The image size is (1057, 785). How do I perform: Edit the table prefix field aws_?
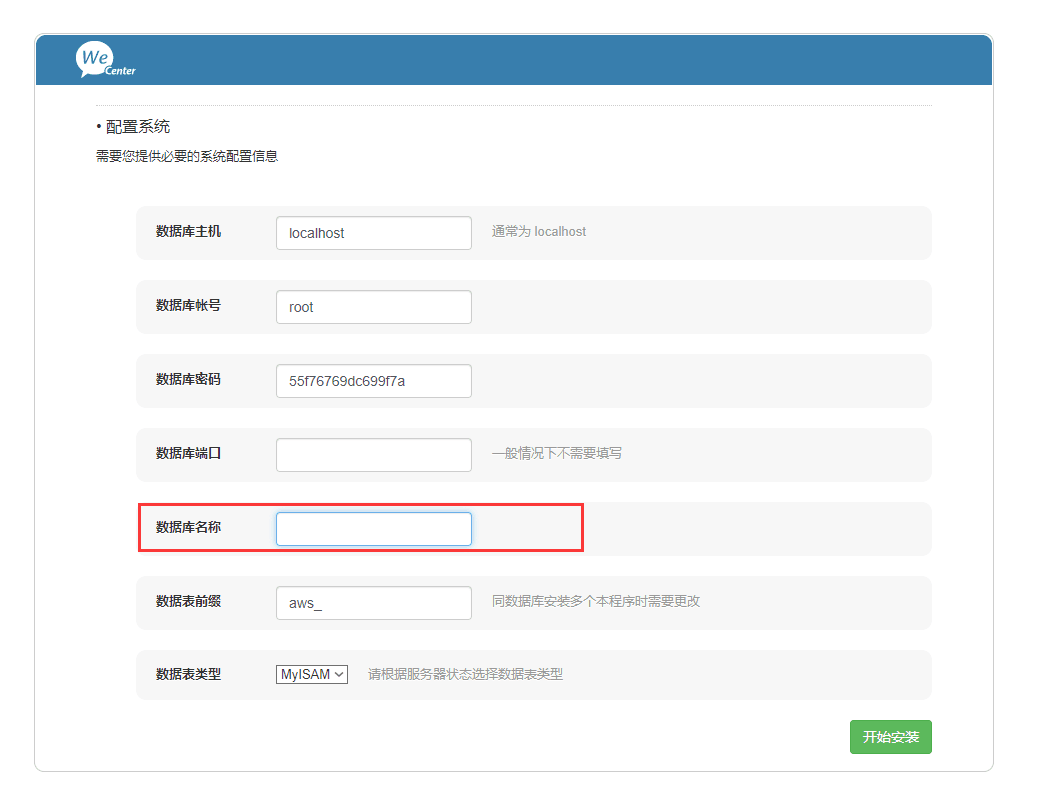coord(373,603)
